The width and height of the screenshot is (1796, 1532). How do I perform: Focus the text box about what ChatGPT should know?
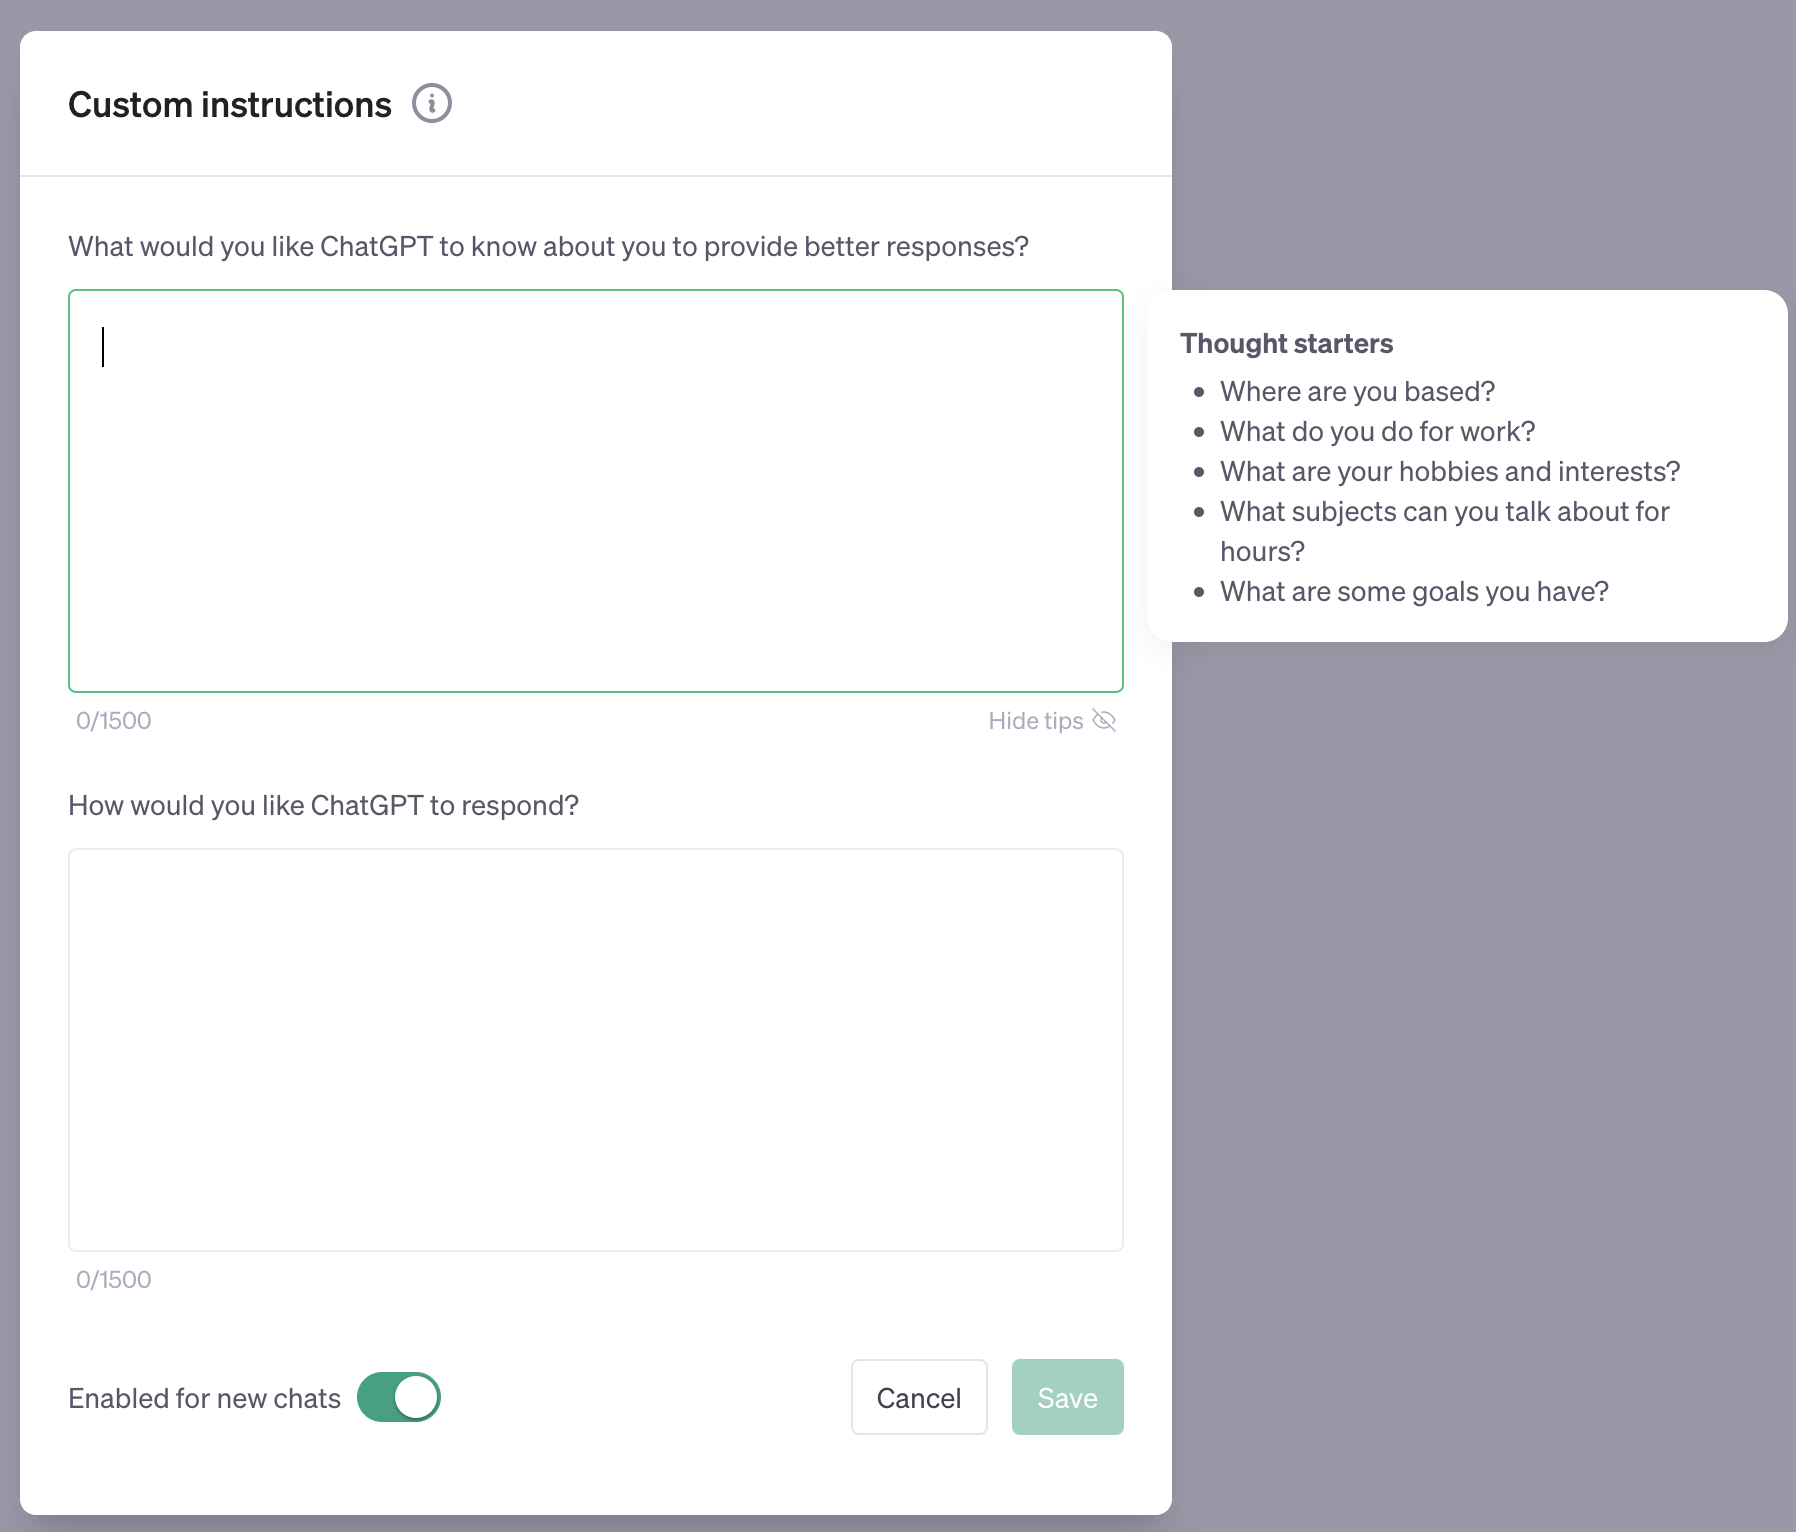(596, 491)
